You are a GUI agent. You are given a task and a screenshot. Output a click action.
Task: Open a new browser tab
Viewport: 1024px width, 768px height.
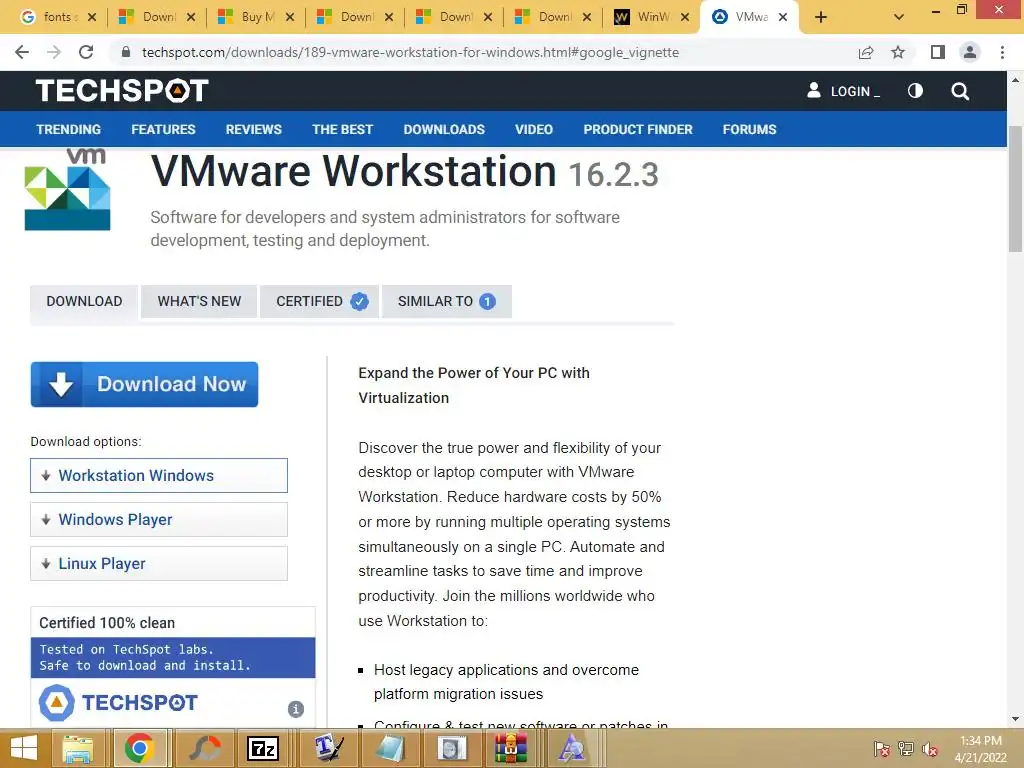pyautogui.click(x=821, y=17)
